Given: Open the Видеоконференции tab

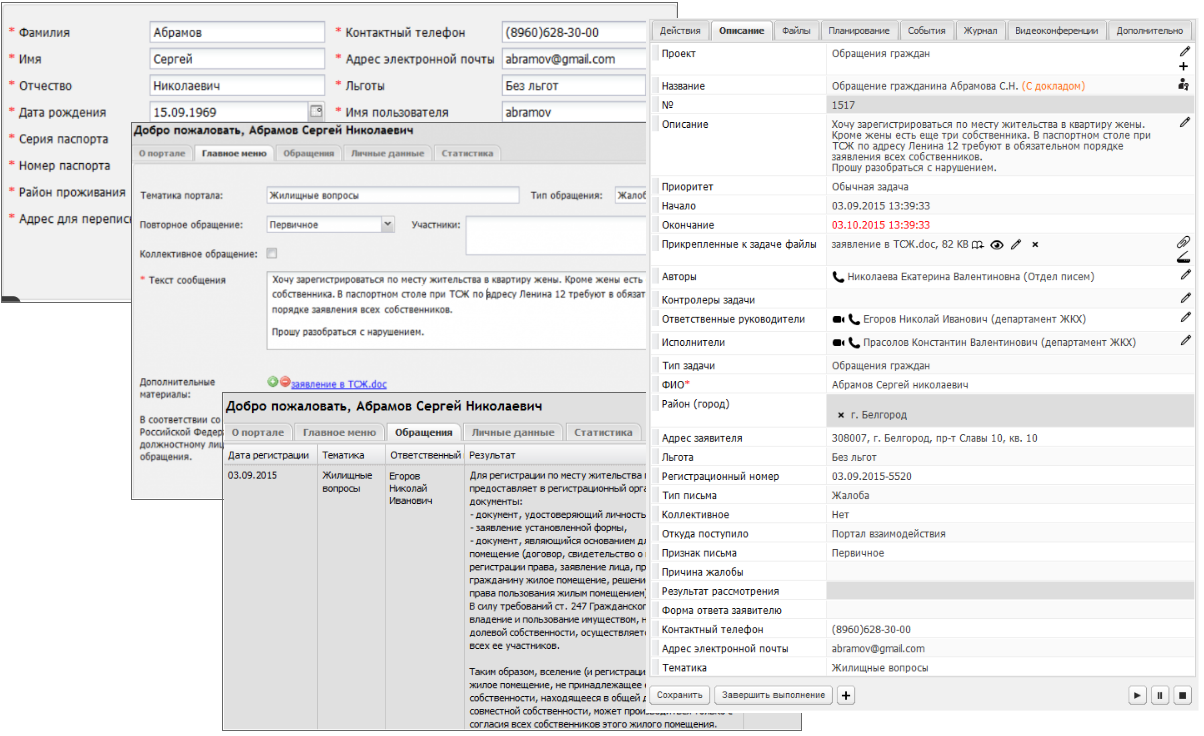Looking at the screenshot, I should point(1056,31).
